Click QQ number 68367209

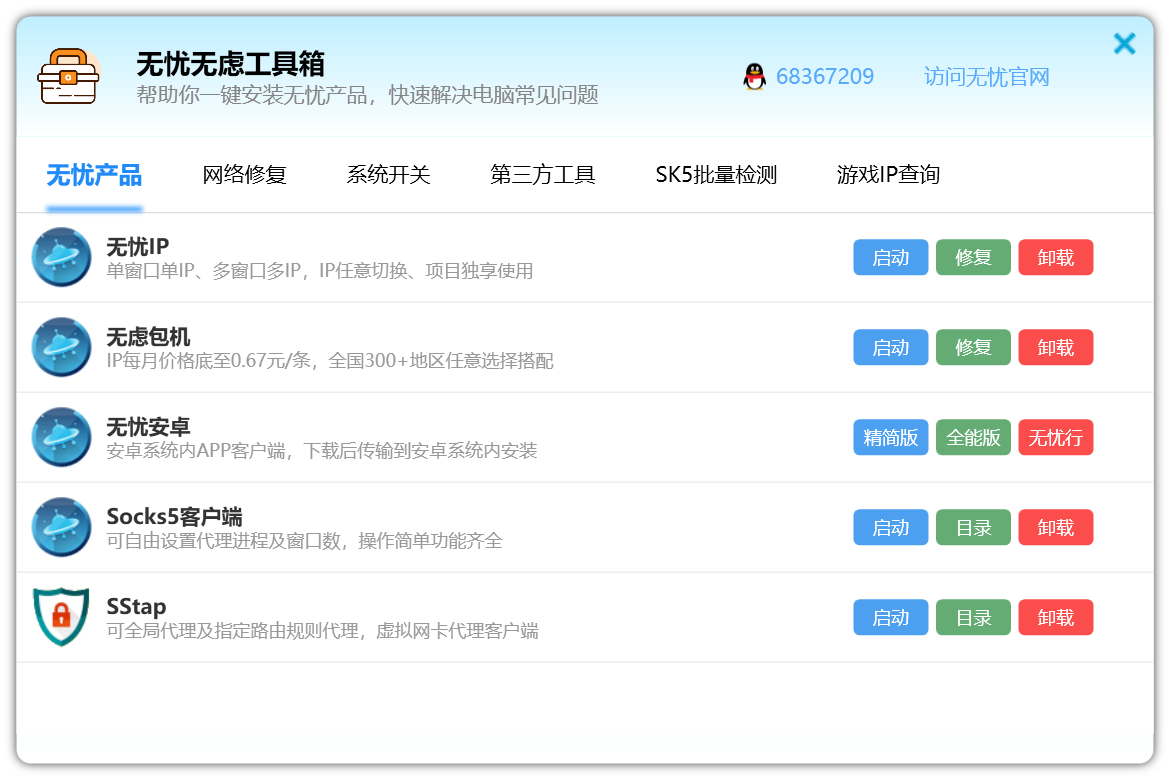pyautogui.click(x=824, y=77)
